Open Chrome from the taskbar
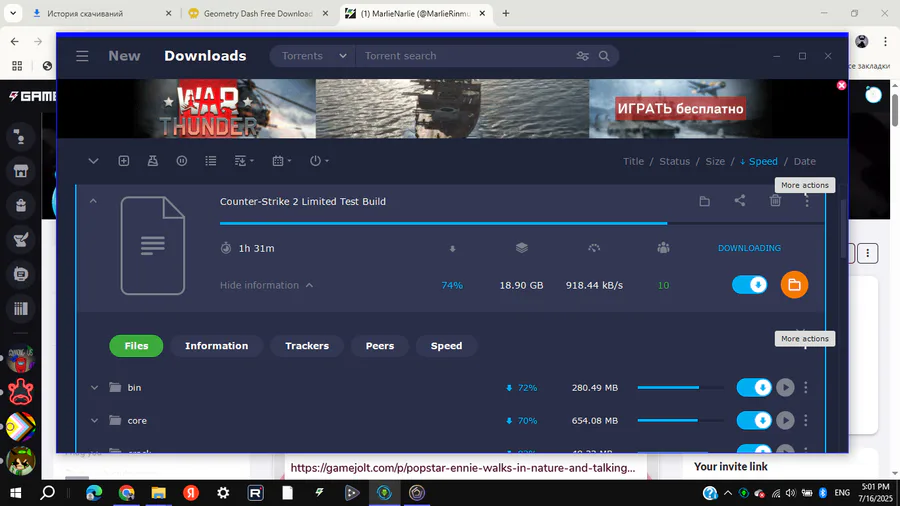 pyautogui.click(x=126, y=493)
